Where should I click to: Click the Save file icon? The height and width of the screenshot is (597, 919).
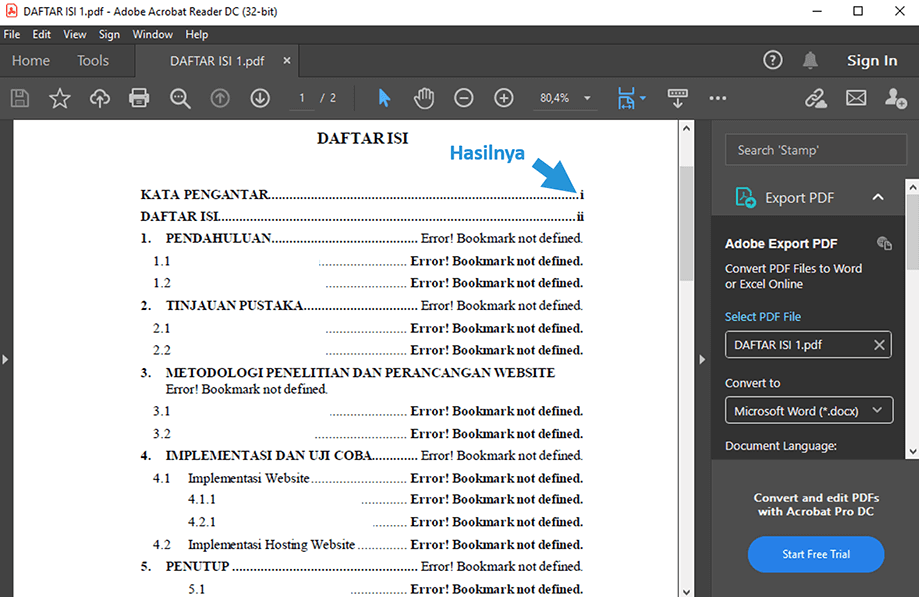coord(20,98)
